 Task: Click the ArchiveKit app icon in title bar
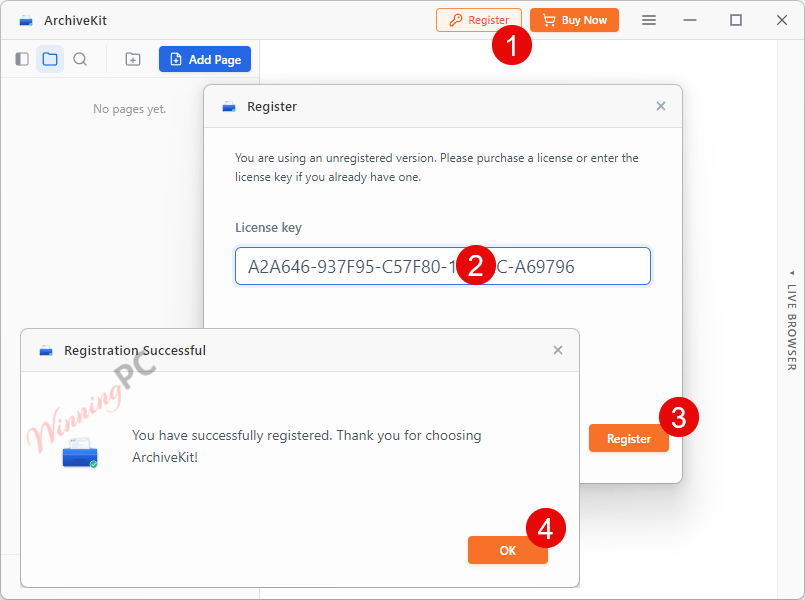(x=26, y=21)
